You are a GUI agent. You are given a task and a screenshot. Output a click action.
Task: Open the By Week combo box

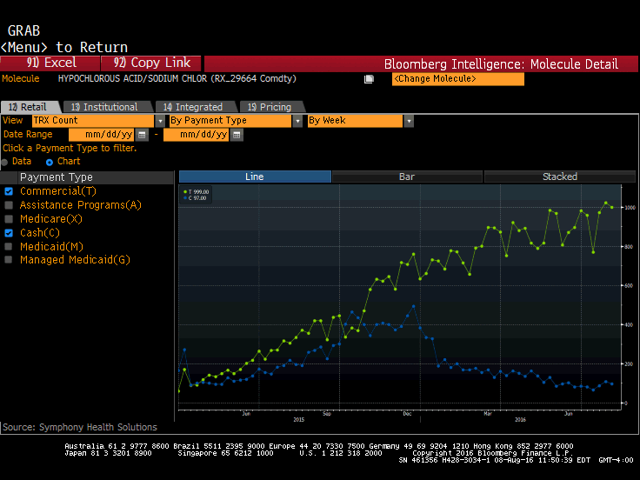point(355,121)
